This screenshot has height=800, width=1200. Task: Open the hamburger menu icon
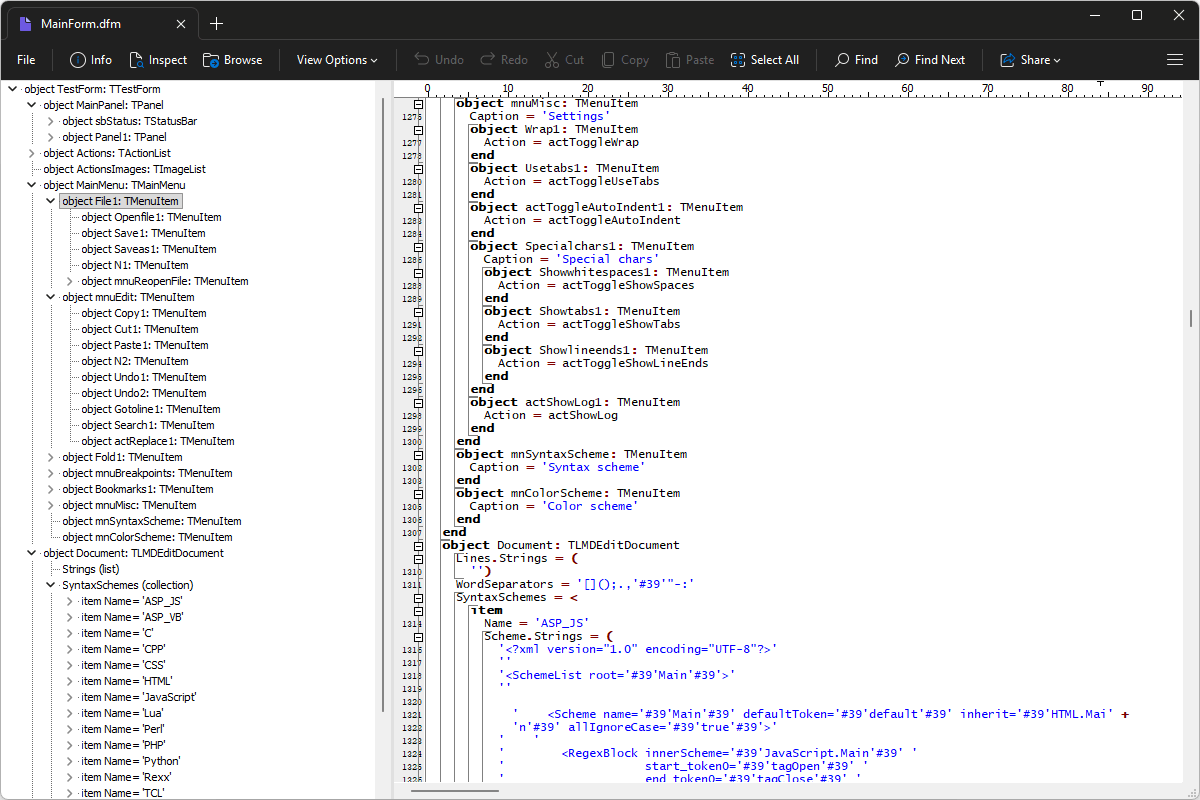pos(1175,60)
